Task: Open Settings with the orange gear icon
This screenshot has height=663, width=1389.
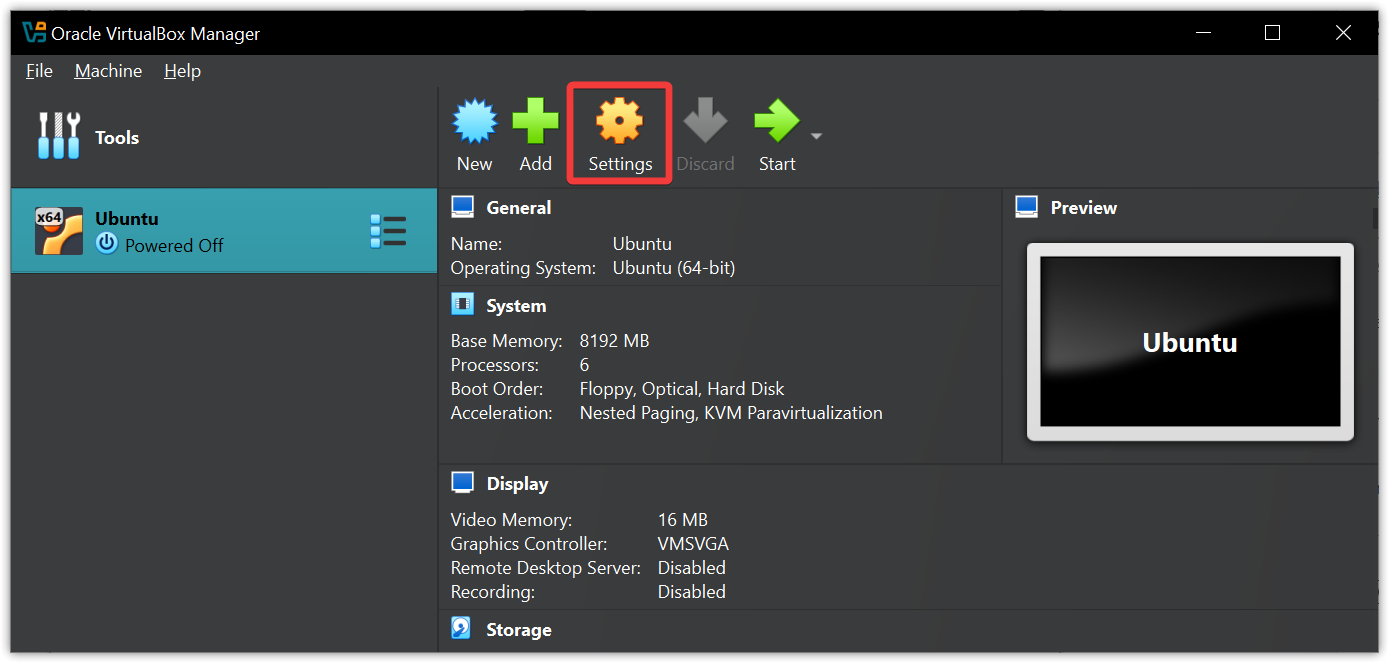Action: click(x=619, y=122)
